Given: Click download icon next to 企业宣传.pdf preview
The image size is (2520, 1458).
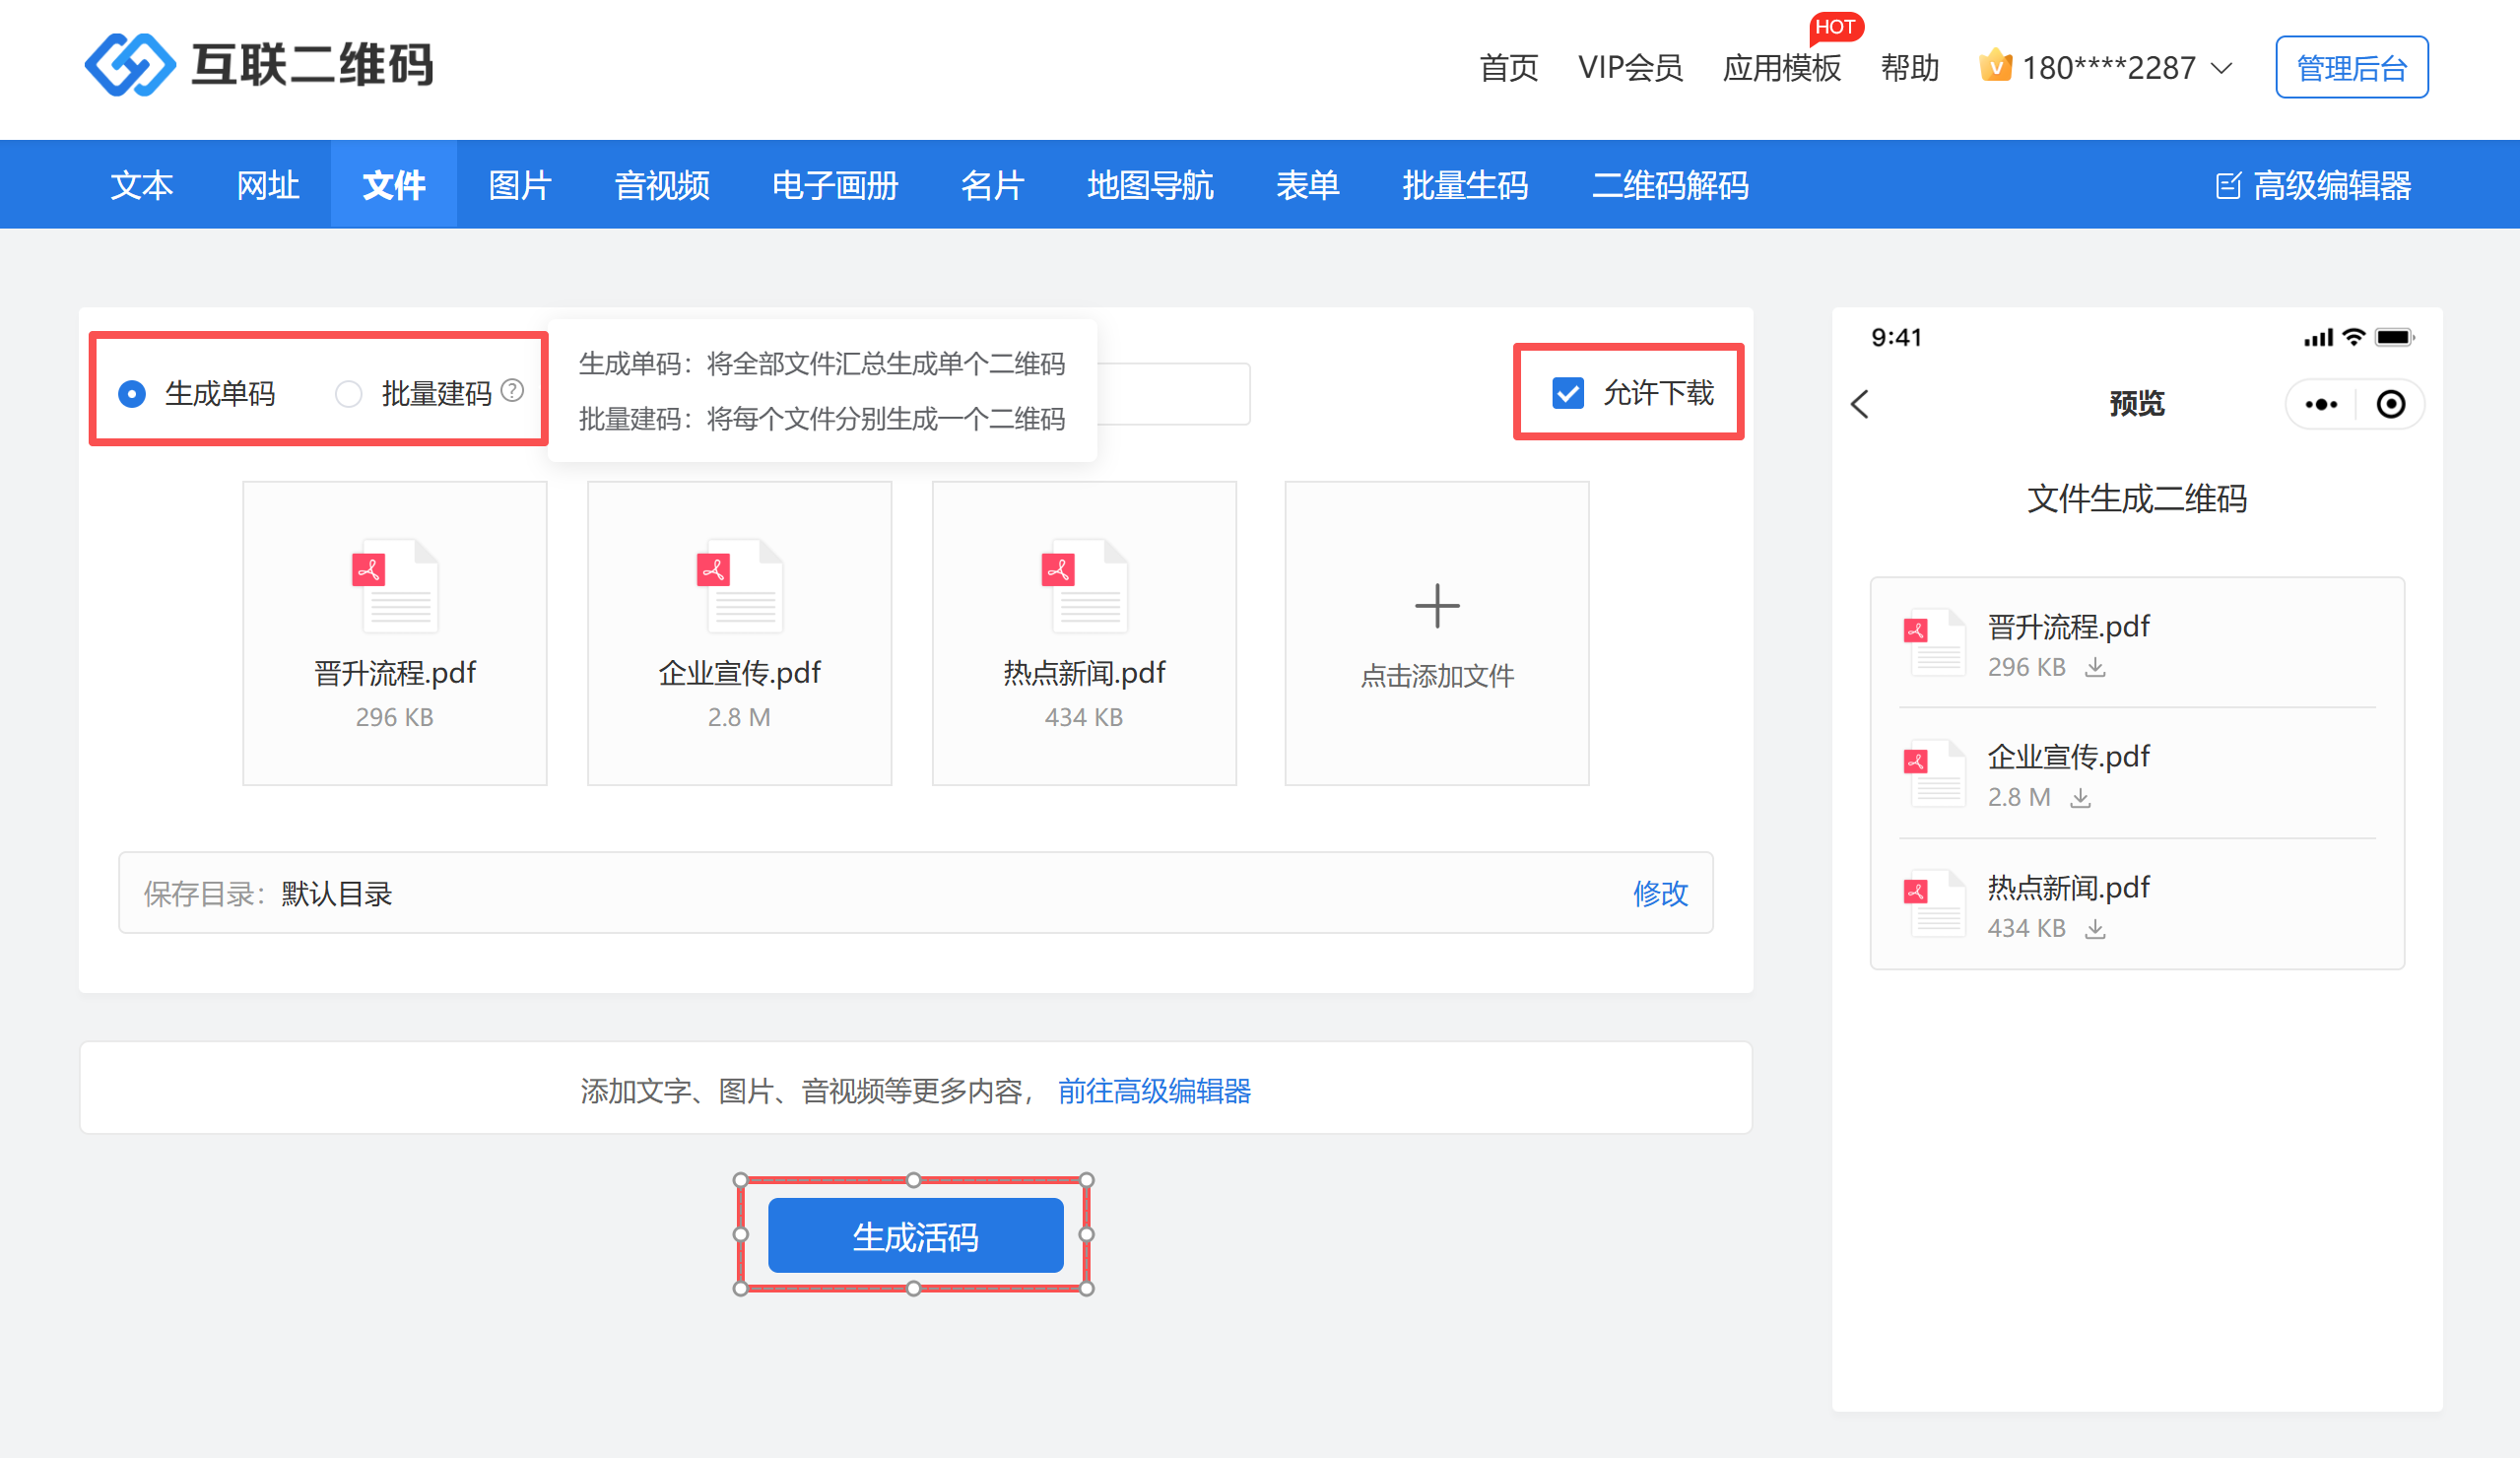Looking at the screenshot, I should point(2081,798).
